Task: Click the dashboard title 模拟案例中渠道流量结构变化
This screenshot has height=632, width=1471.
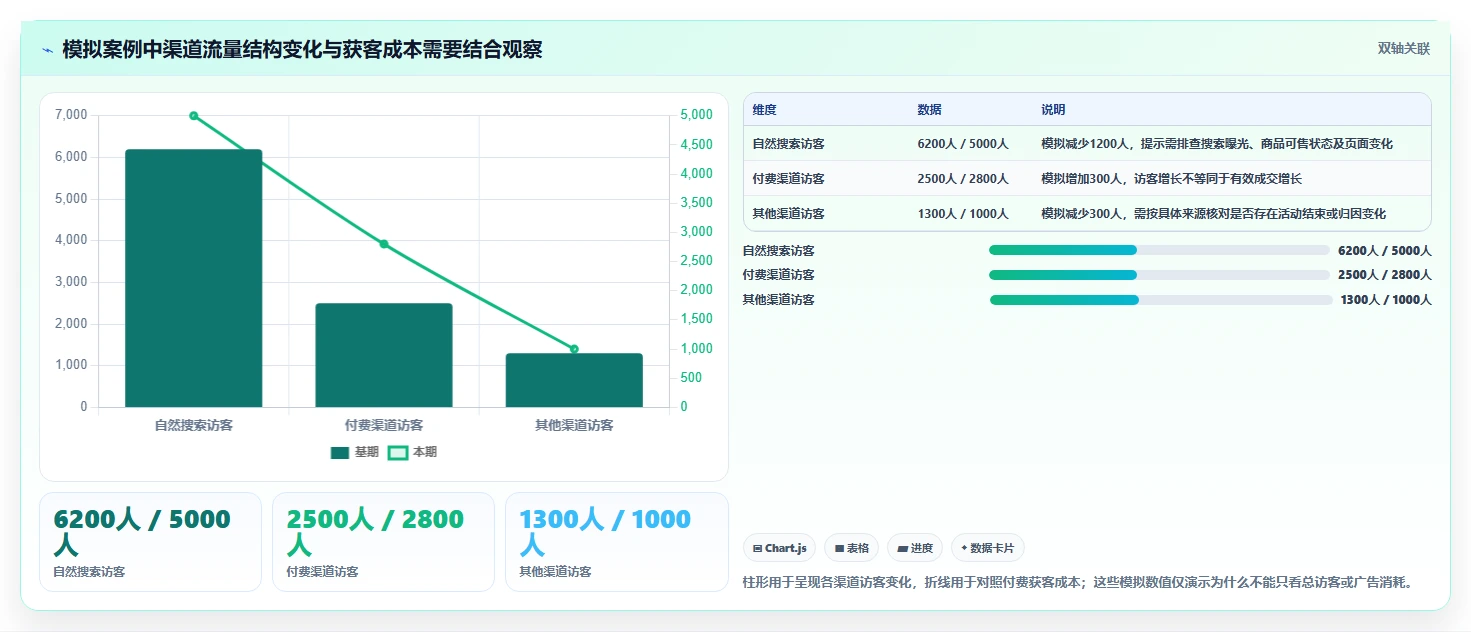Action: pyautogui.click(x=302, y=50)
